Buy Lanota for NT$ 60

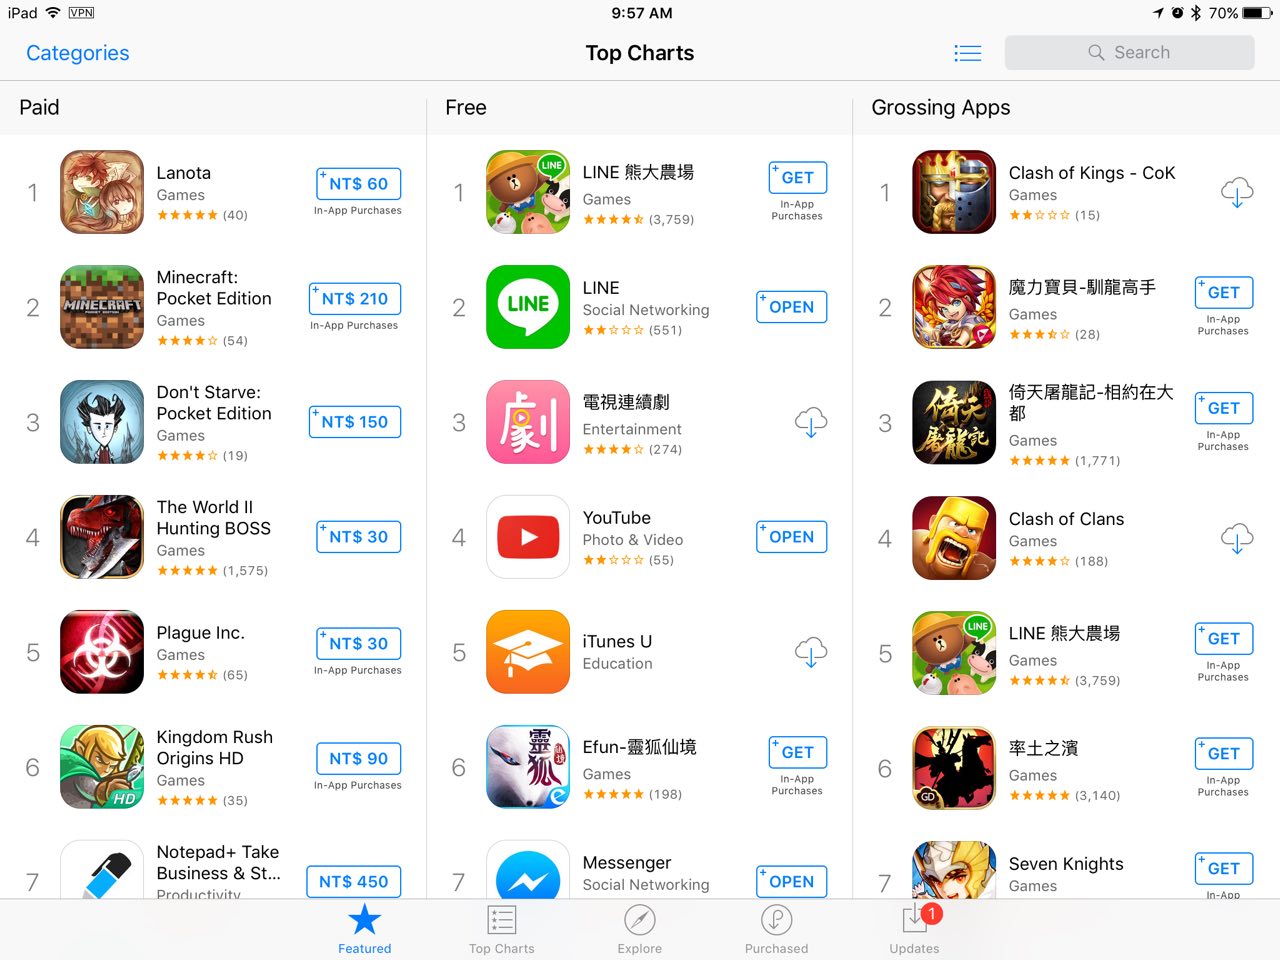point(359,184)
